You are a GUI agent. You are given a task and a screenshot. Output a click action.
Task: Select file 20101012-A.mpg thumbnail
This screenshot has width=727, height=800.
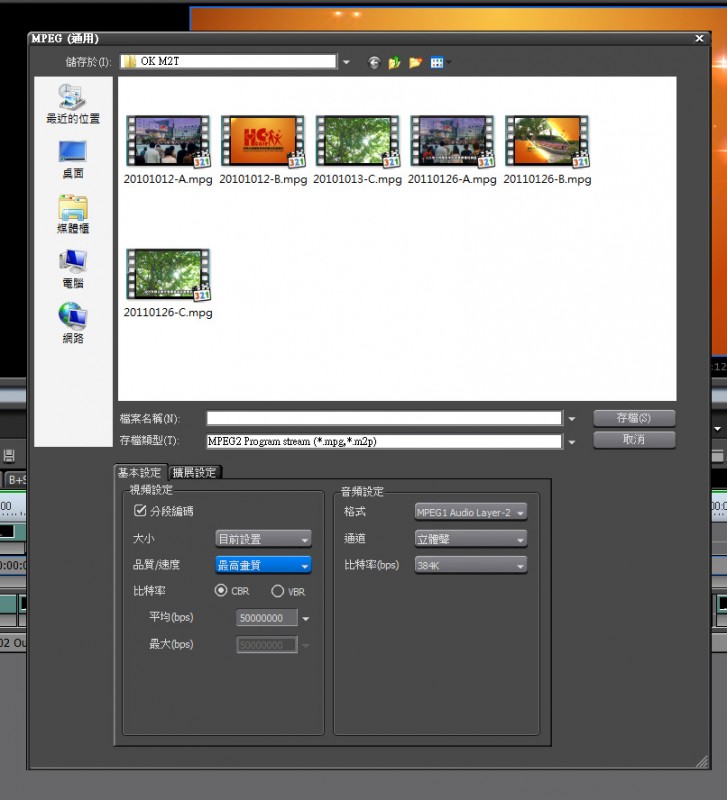coord(168,141)
